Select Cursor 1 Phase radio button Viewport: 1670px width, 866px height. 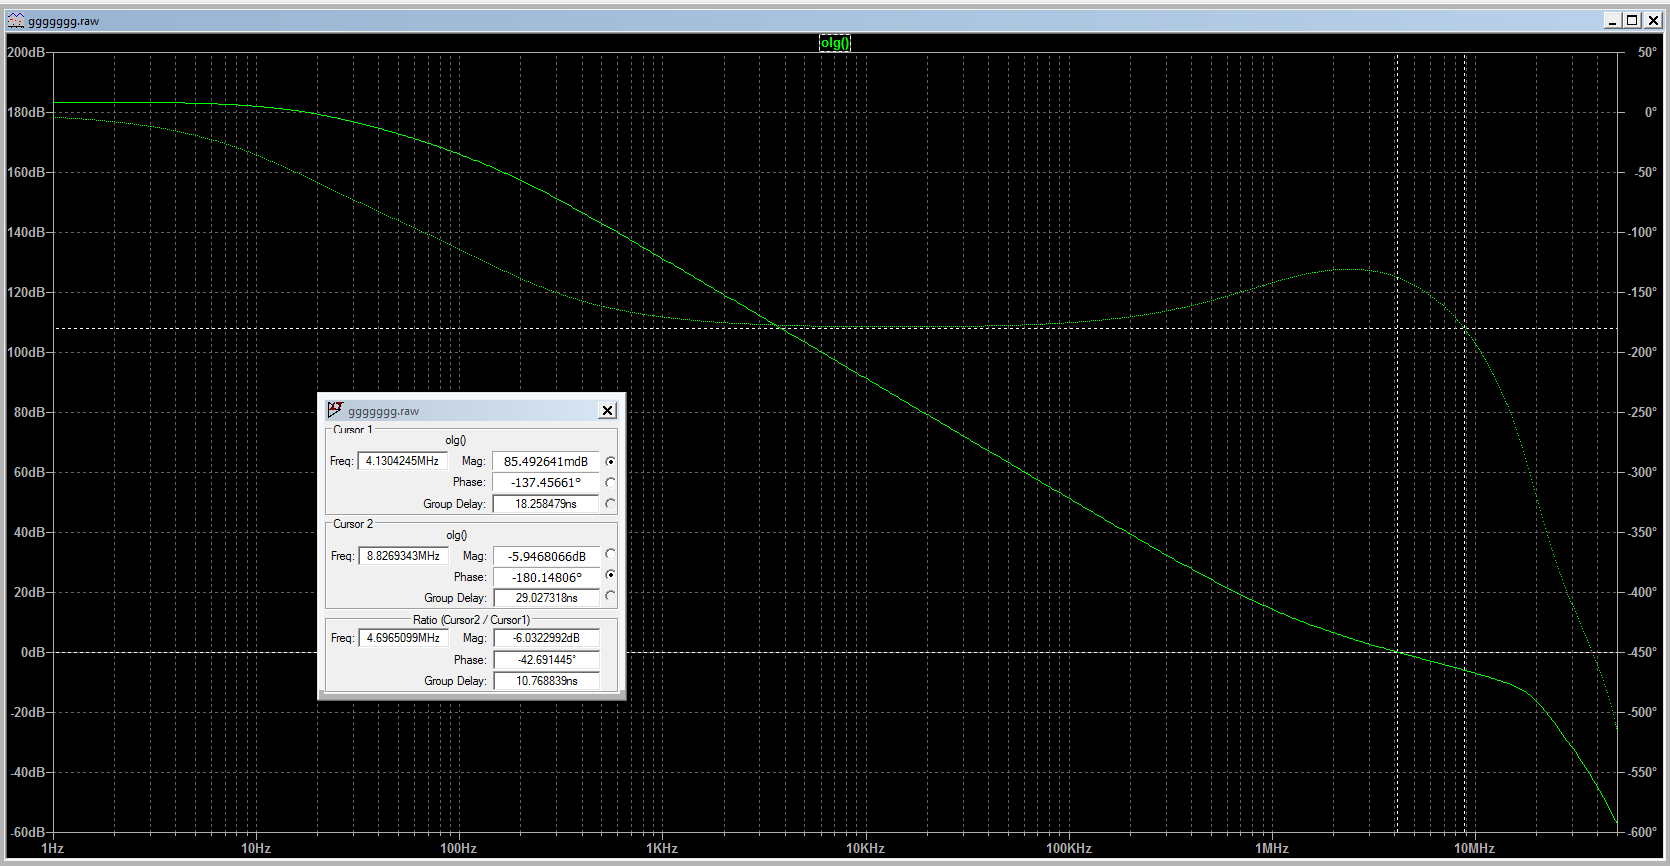click(x=610, y=482)
